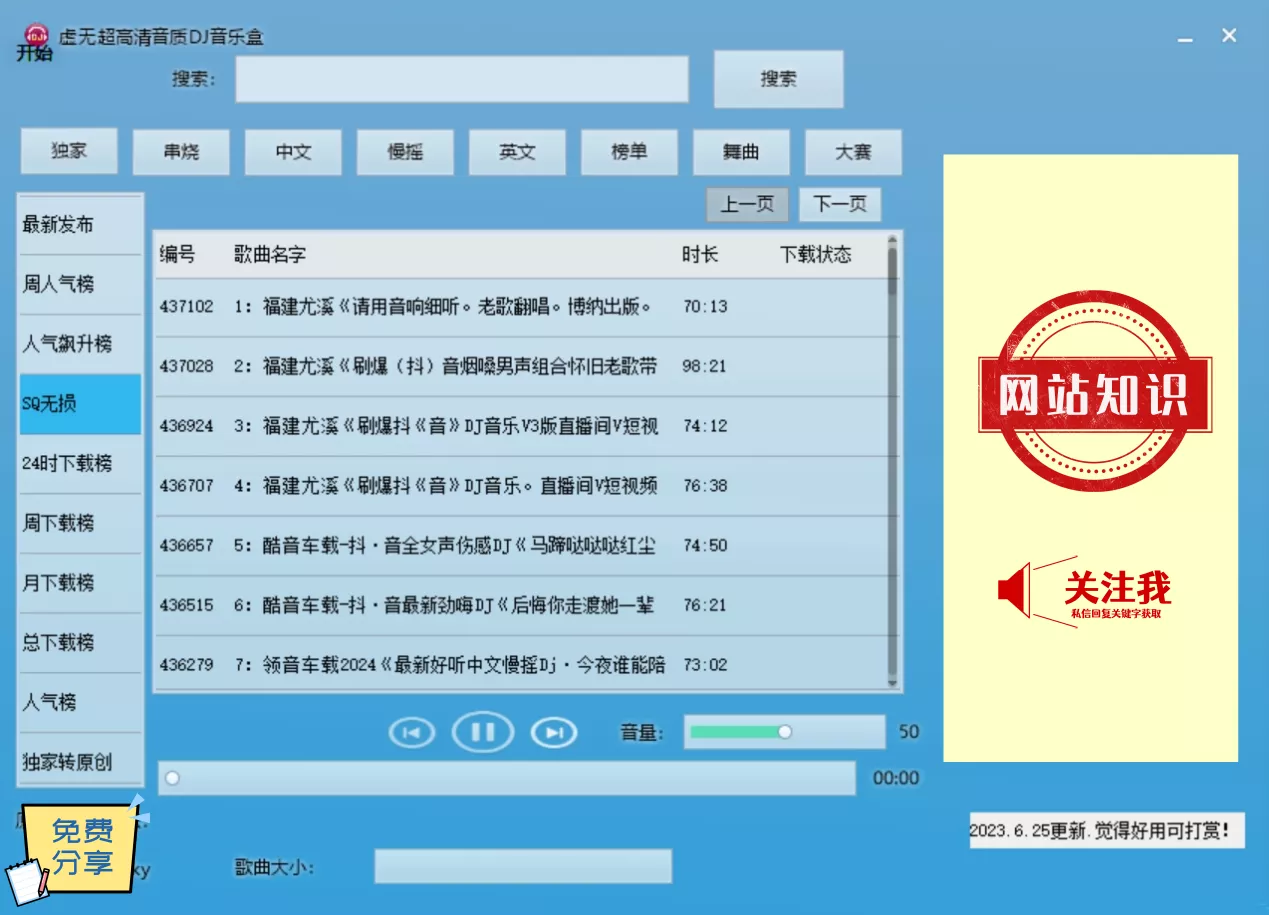Open the 周下载榜 chart list
Viewport: 1269px width, 915px height.
[x=80, y=523]
